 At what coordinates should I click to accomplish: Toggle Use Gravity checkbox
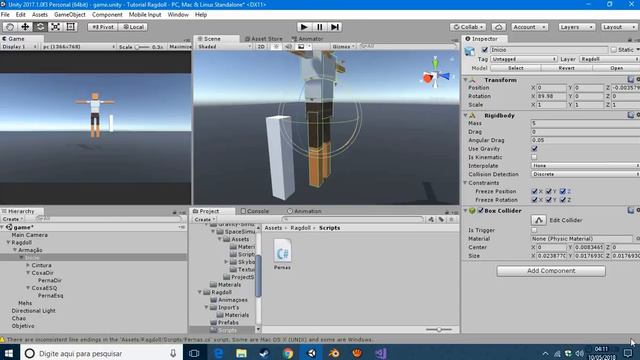534,149
